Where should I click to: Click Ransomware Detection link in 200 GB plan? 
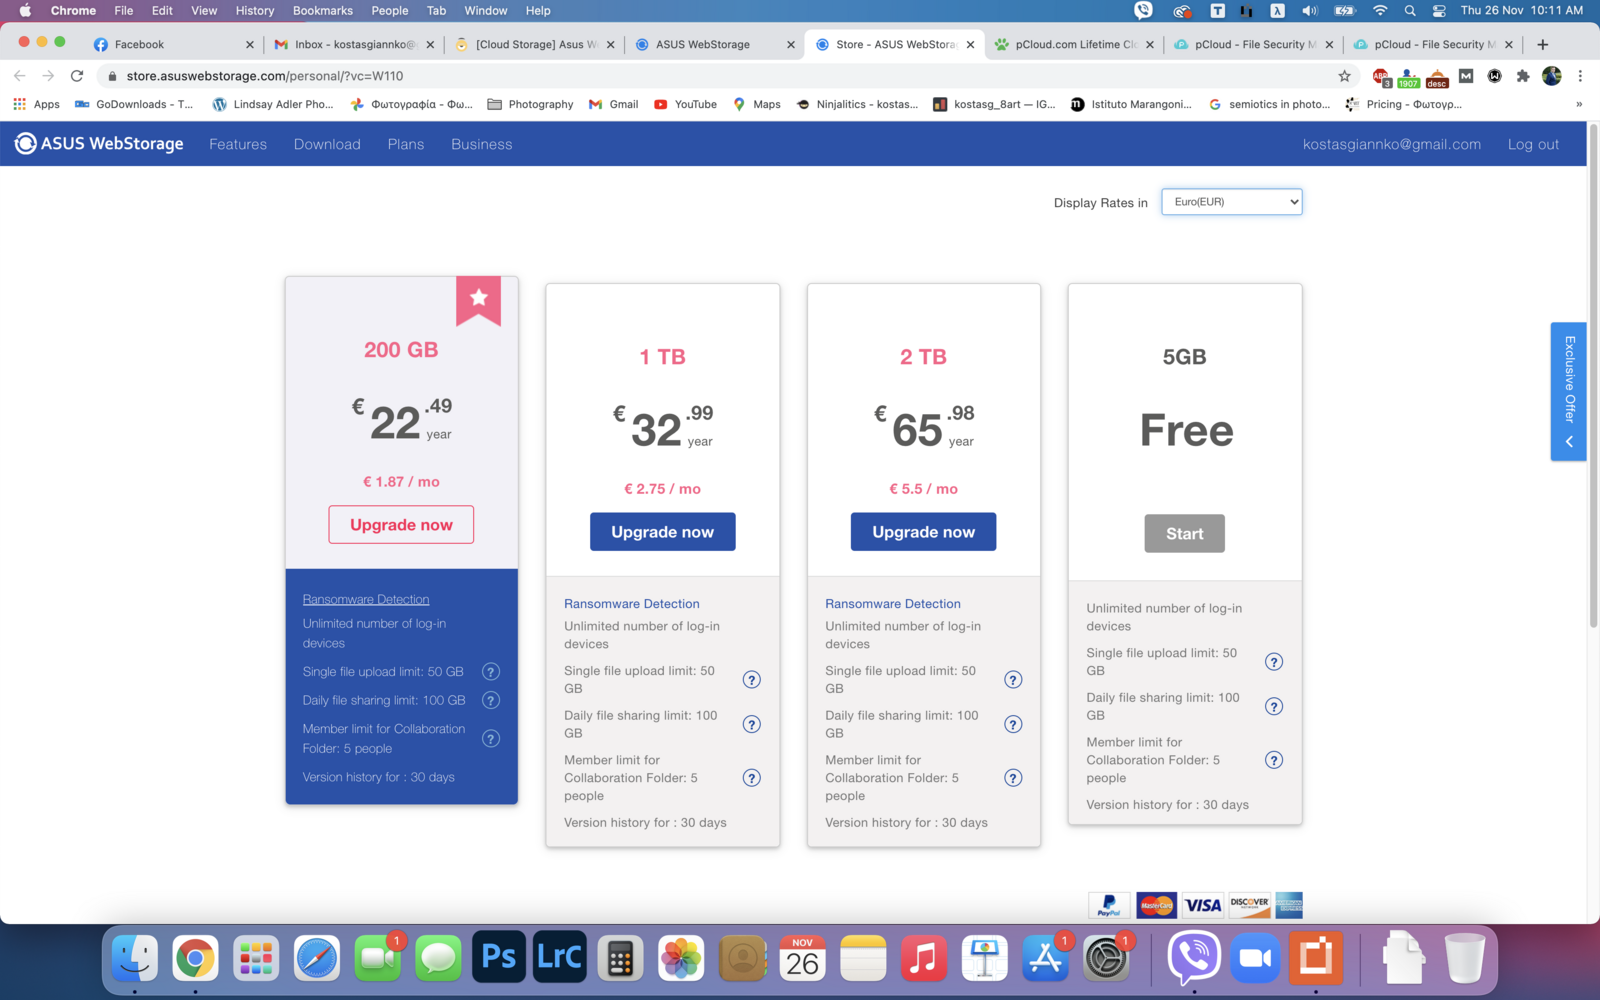pyautogui.click(x=366, y=599)
